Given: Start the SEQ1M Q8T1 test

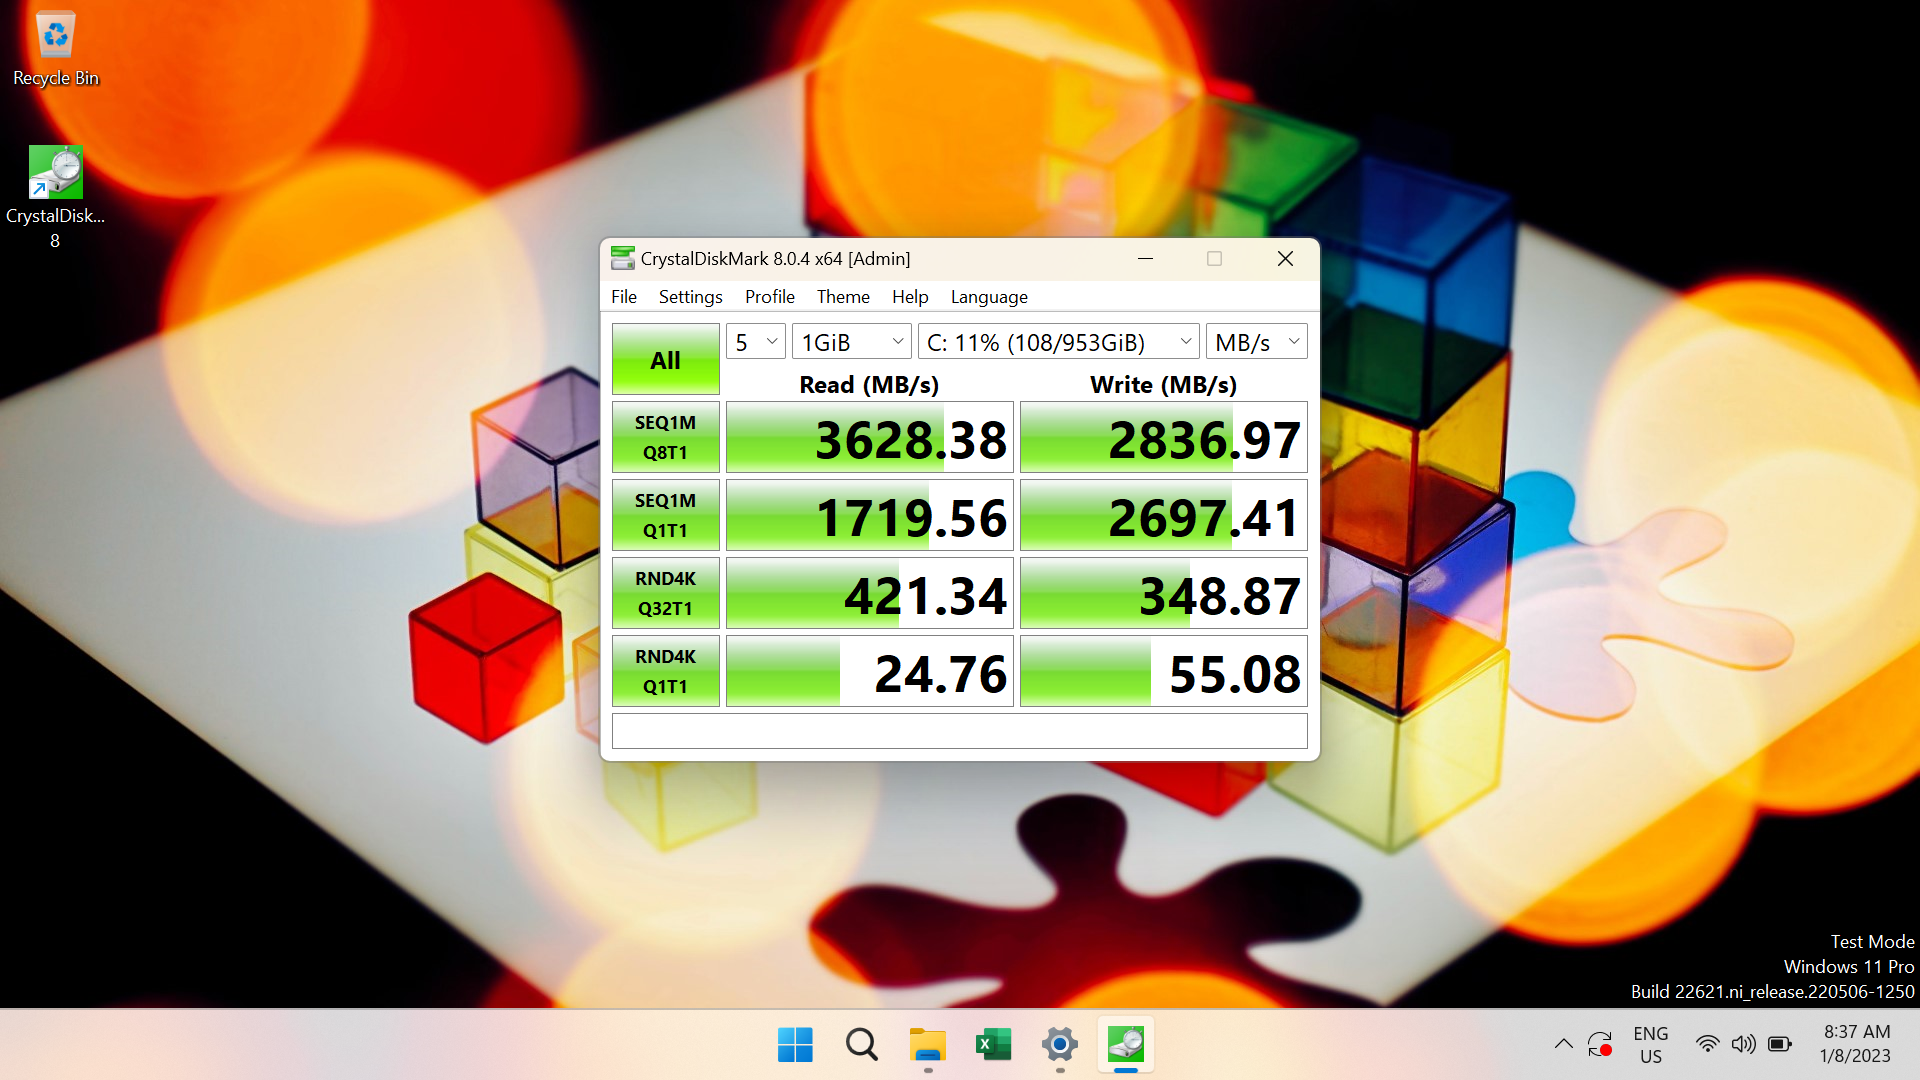Looking at the screenshot, I should coord(666,438).
